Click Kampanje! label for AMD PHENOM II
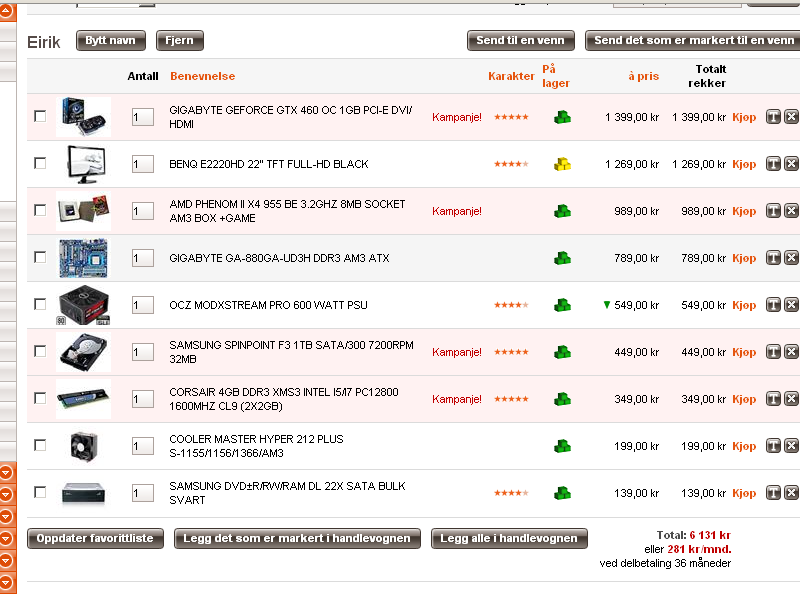Viewport: 800px width, 600px height. (x=457, y=211)
